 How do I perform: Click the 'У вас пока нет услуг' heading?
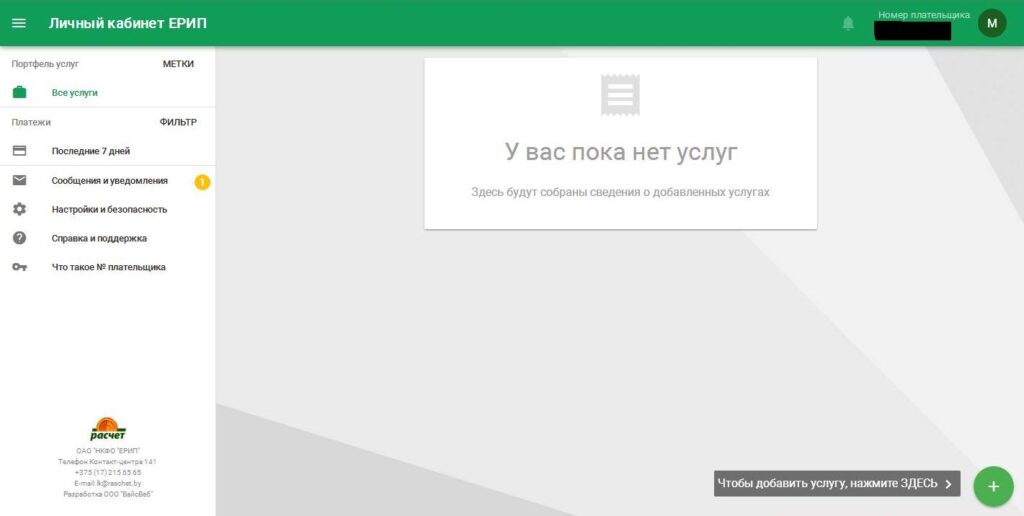pos(620,153)
